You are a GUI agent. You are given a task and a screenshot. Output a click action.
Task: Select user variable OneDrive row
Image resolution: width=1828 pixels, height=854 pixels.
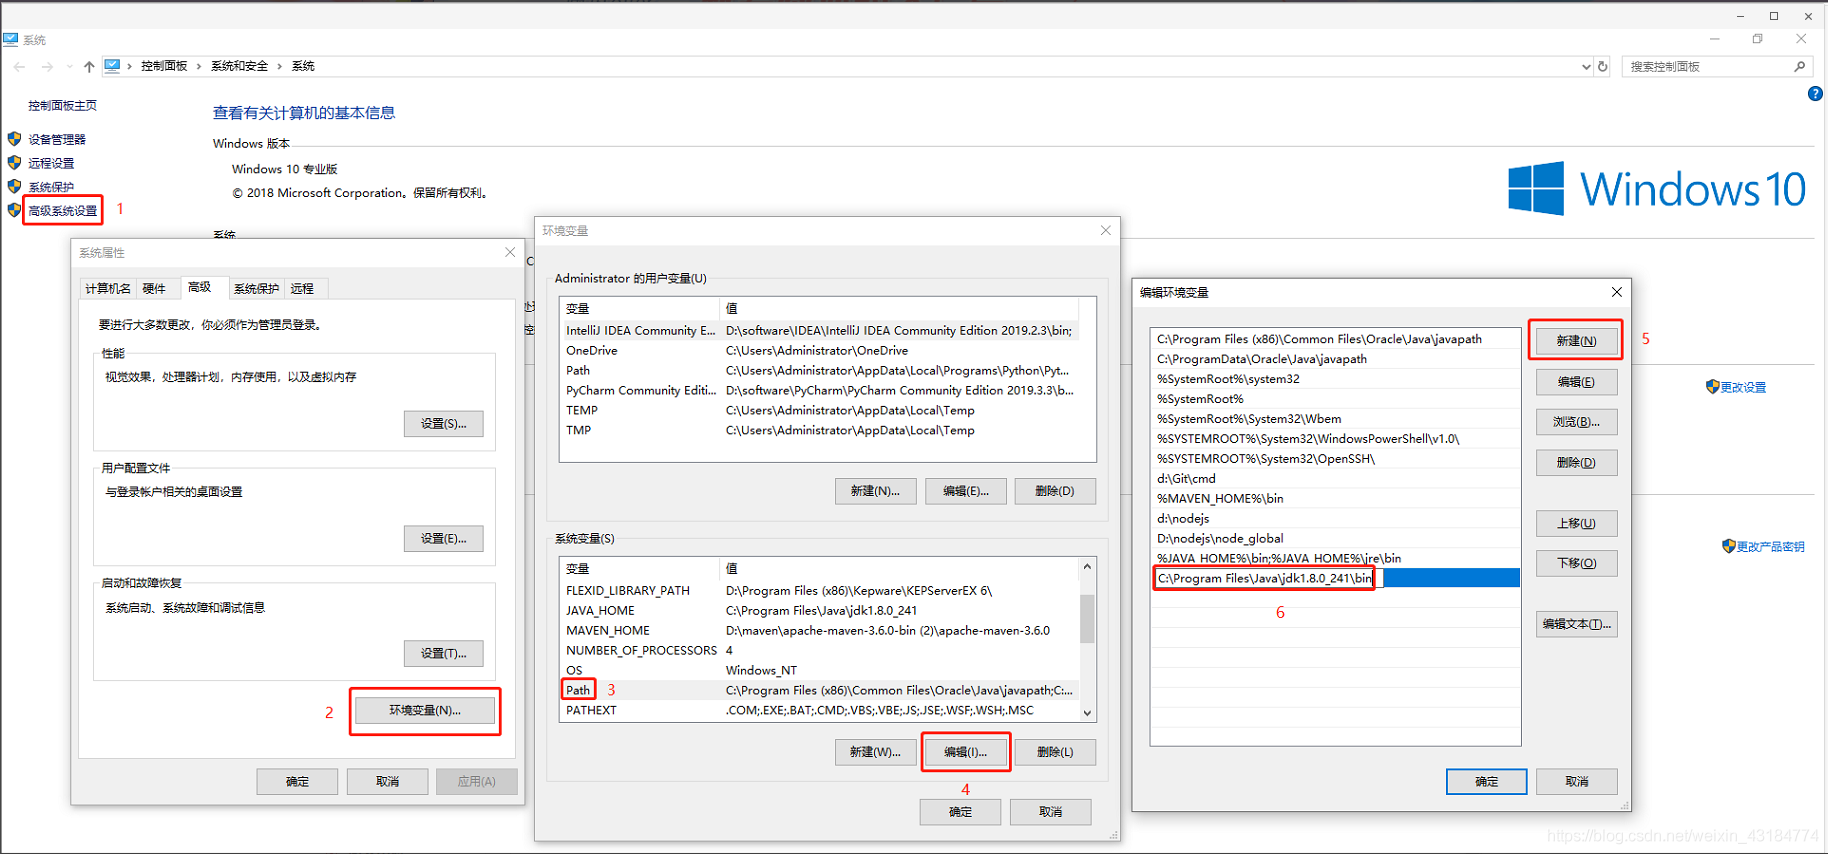(x=820, y=350)
